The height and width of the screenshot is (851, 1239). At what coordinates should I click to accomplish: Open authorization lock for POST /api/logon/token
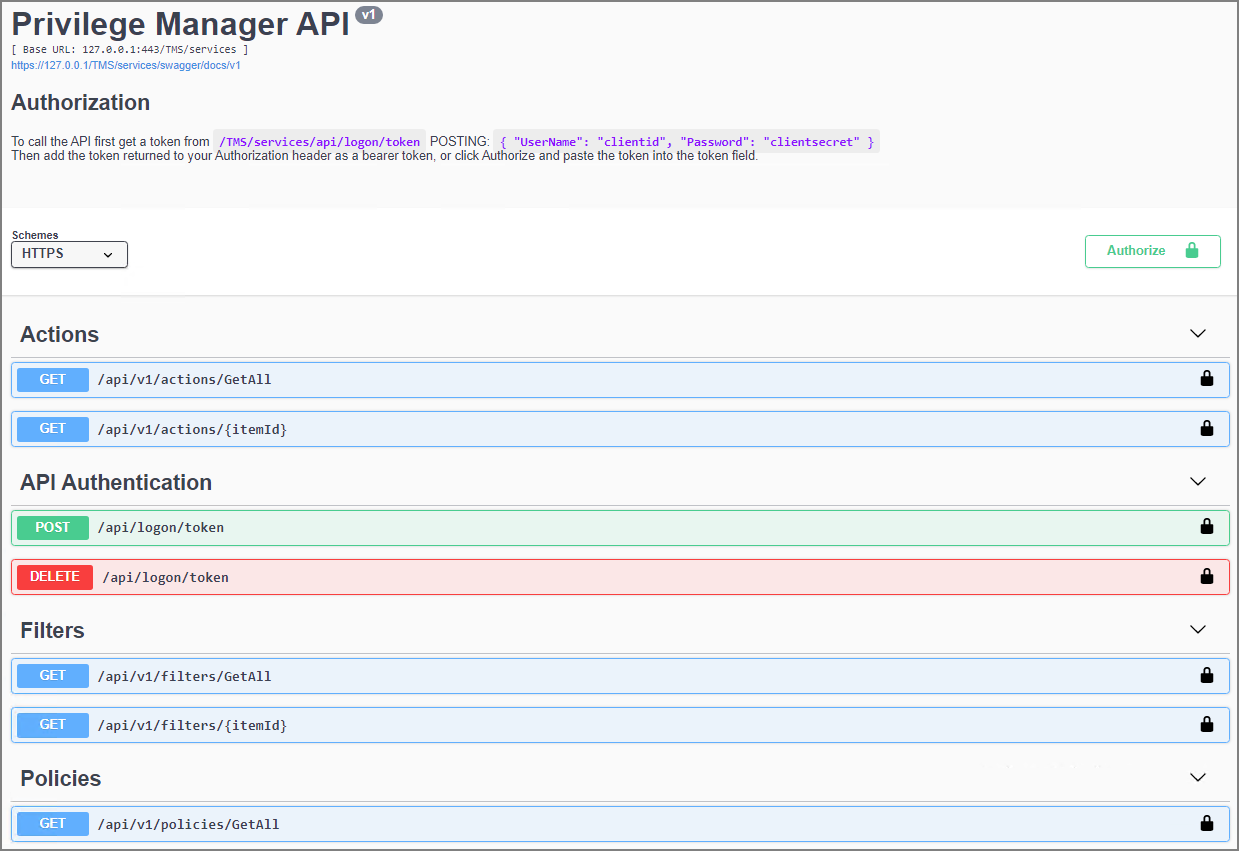pos(1206,527)
